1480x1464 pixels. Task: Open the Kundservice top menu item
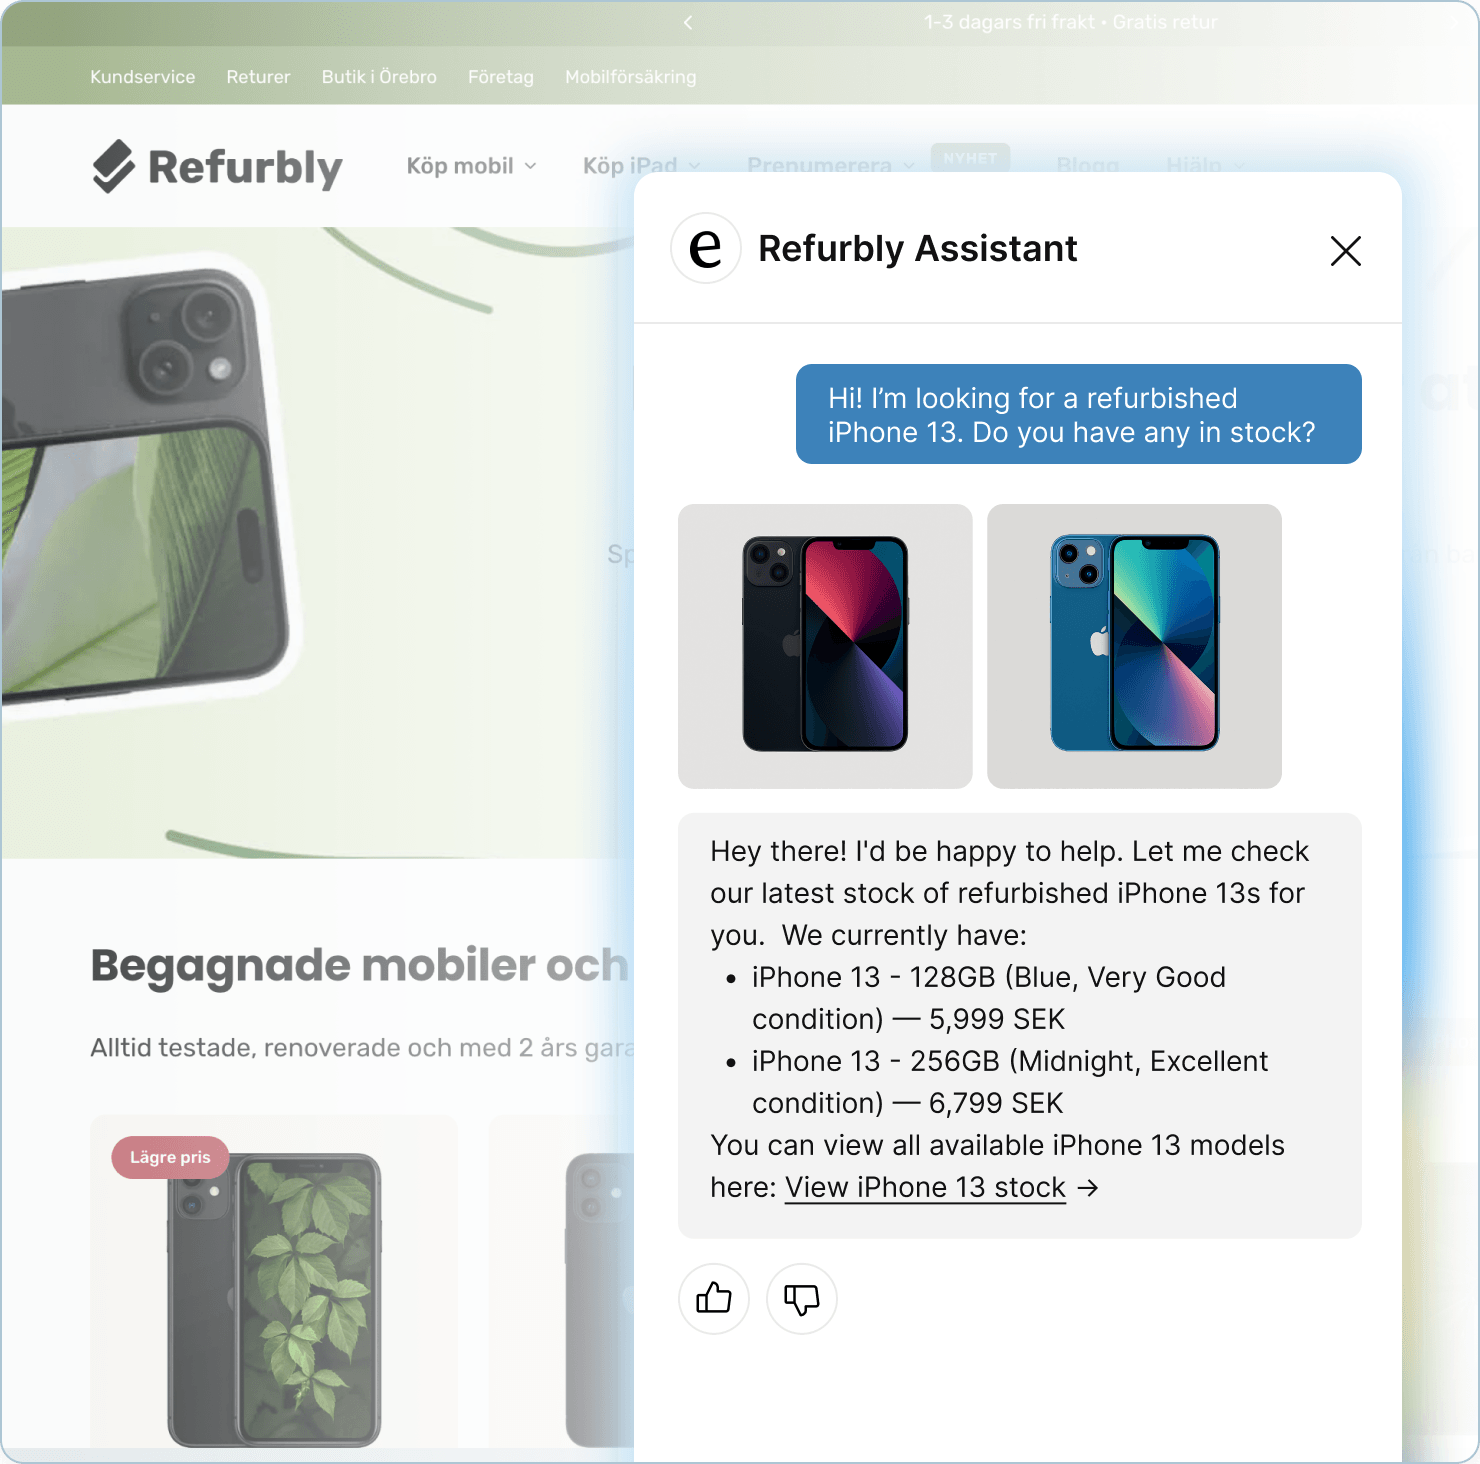[143, 77]
